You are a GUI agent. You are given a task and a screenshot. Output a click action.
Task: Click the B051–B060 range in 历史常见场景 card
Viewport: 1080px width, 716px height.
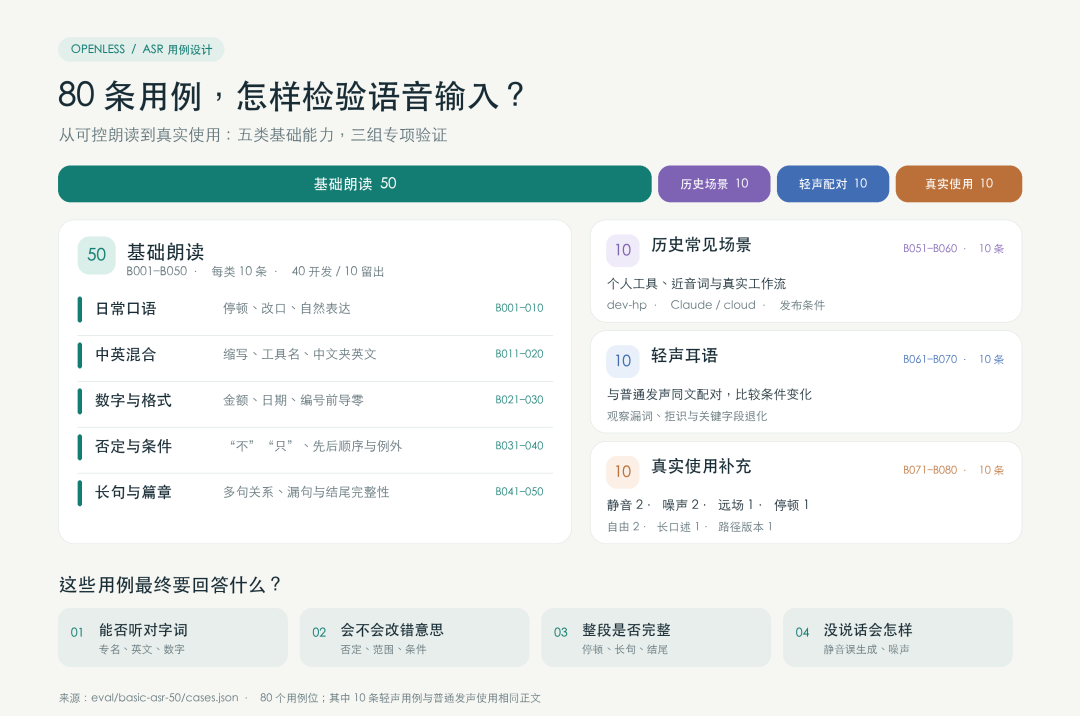pyautogui.click(x=930, y=249)
